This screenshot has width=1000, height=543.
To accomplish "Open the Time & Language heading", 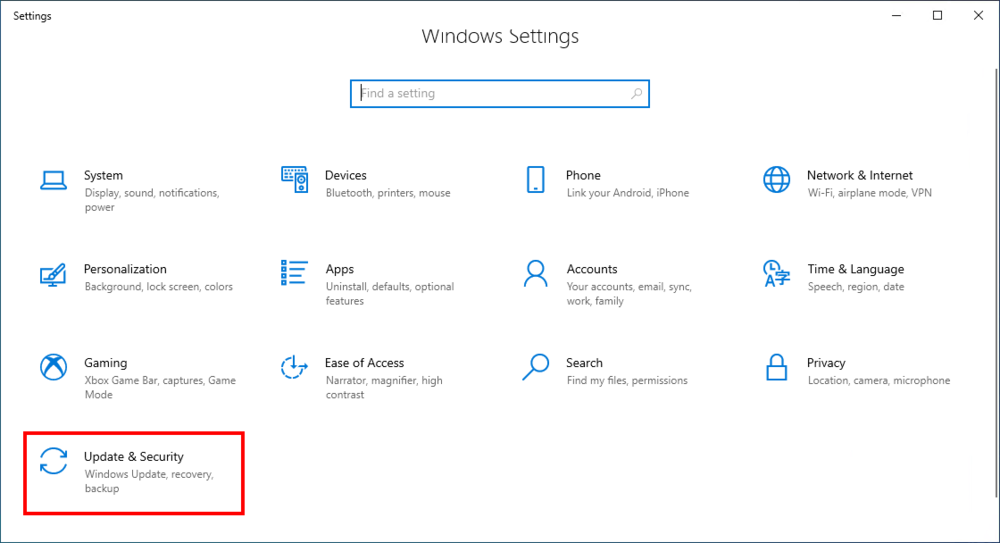I will 856,269.
